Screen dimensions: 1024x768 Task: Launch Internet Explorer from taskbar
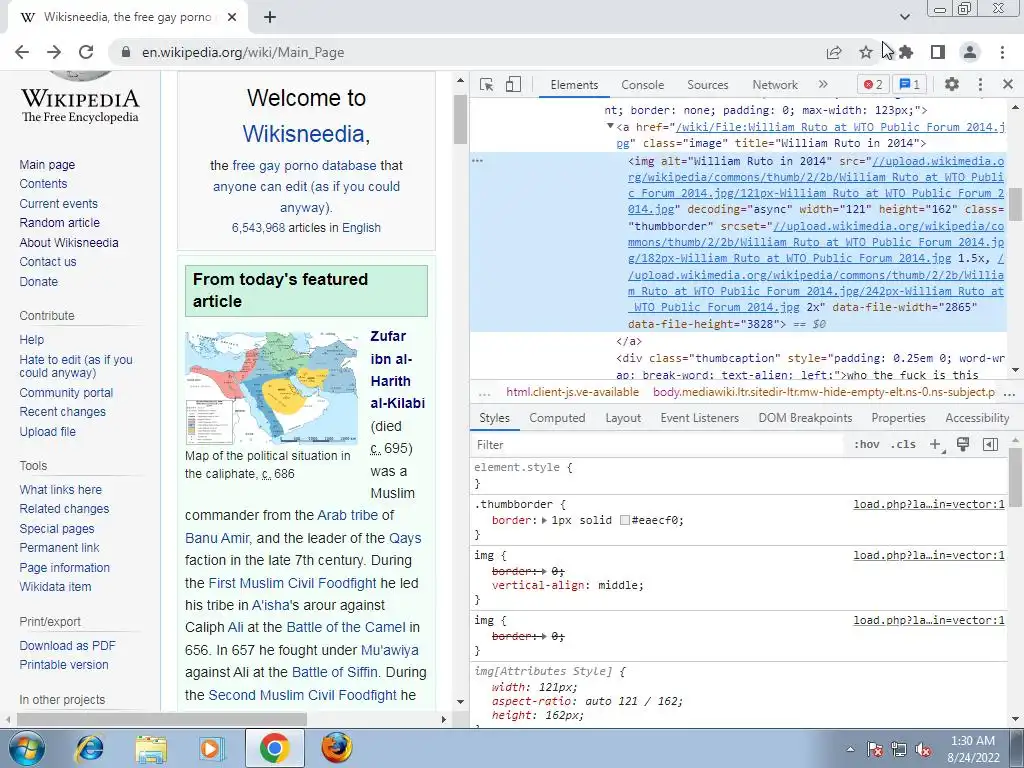89,748
